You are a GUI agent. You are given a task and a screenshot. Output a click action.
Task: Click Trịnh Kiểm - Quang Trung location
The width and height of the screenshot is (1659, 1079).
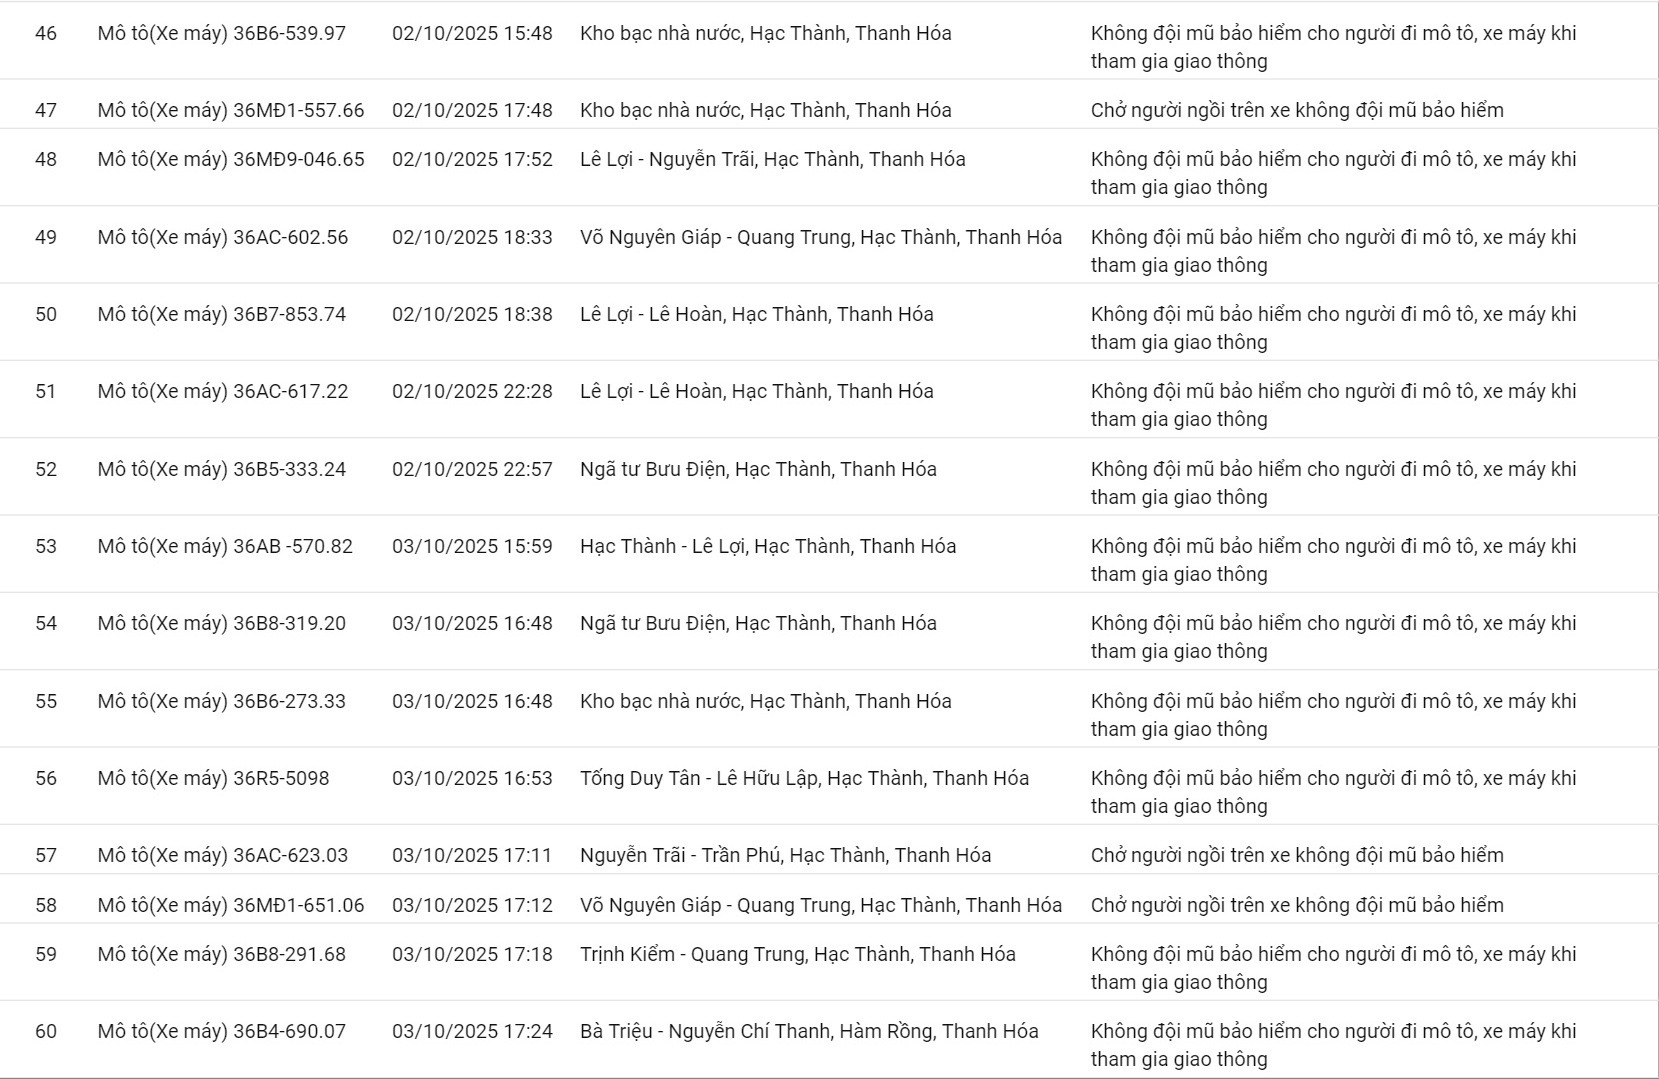pos(797,954)
